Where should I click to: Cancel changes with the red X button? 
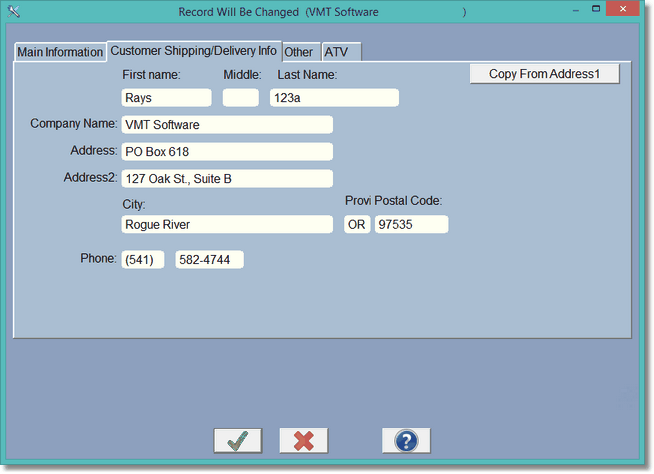click(304, 441)
